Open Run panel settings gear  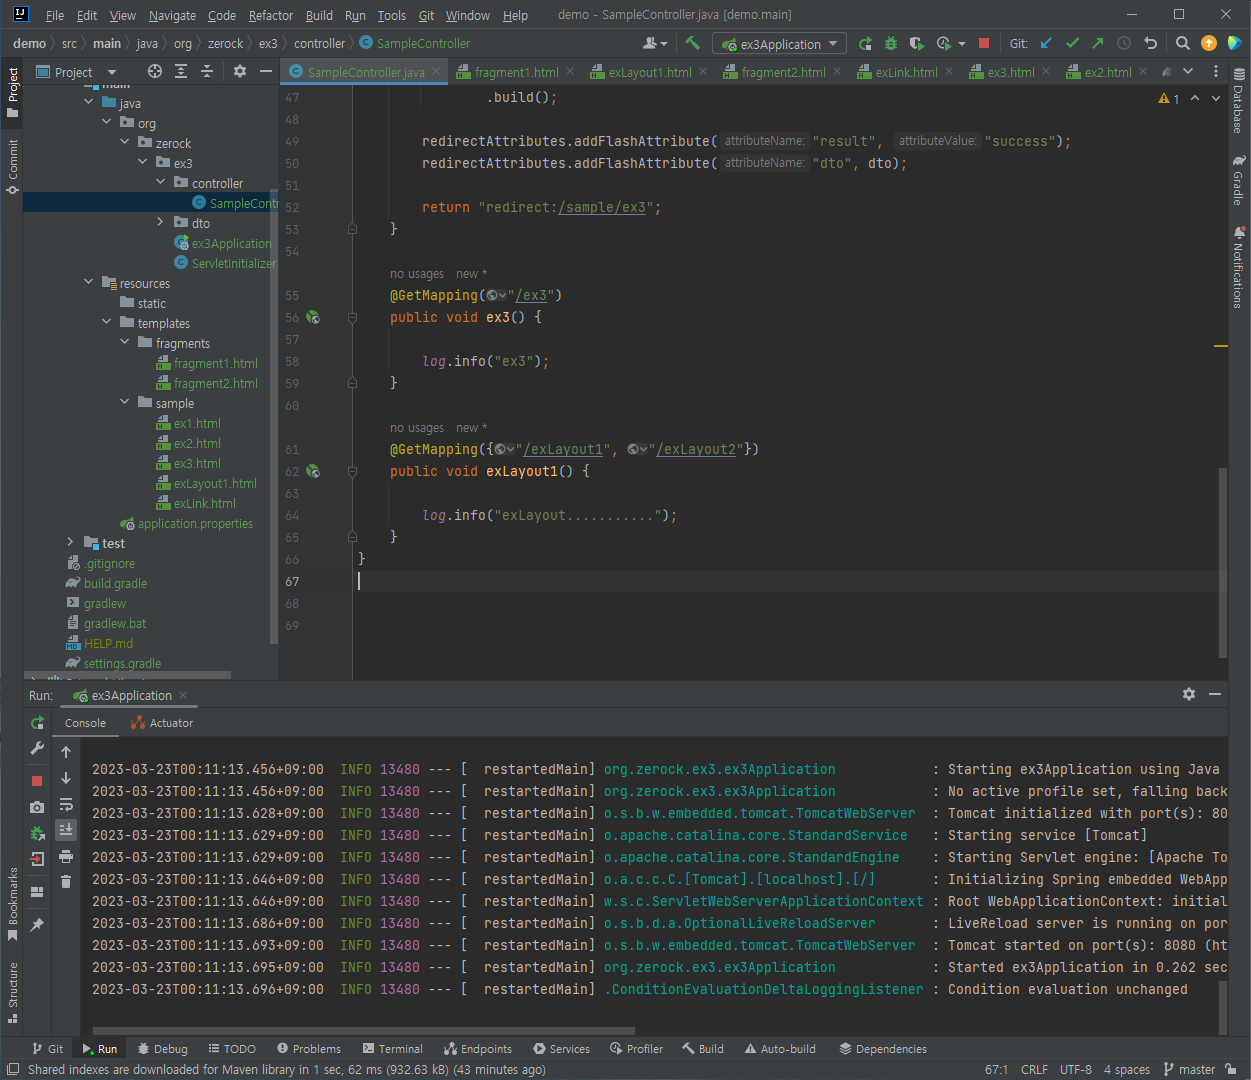(1189, 694)
